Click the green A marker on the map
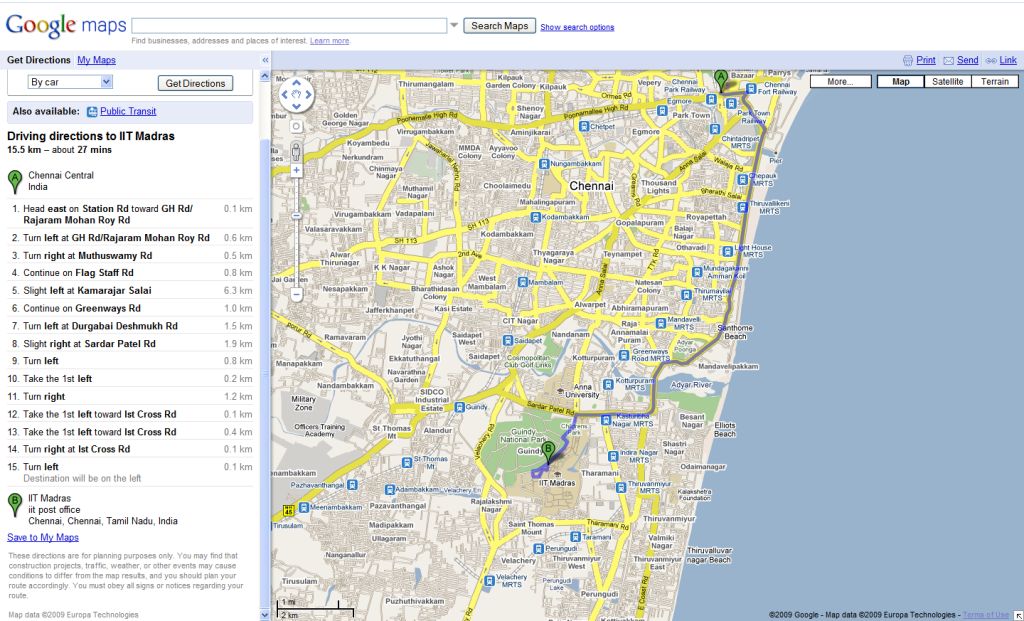1024x621 pixels. point(721,82)
